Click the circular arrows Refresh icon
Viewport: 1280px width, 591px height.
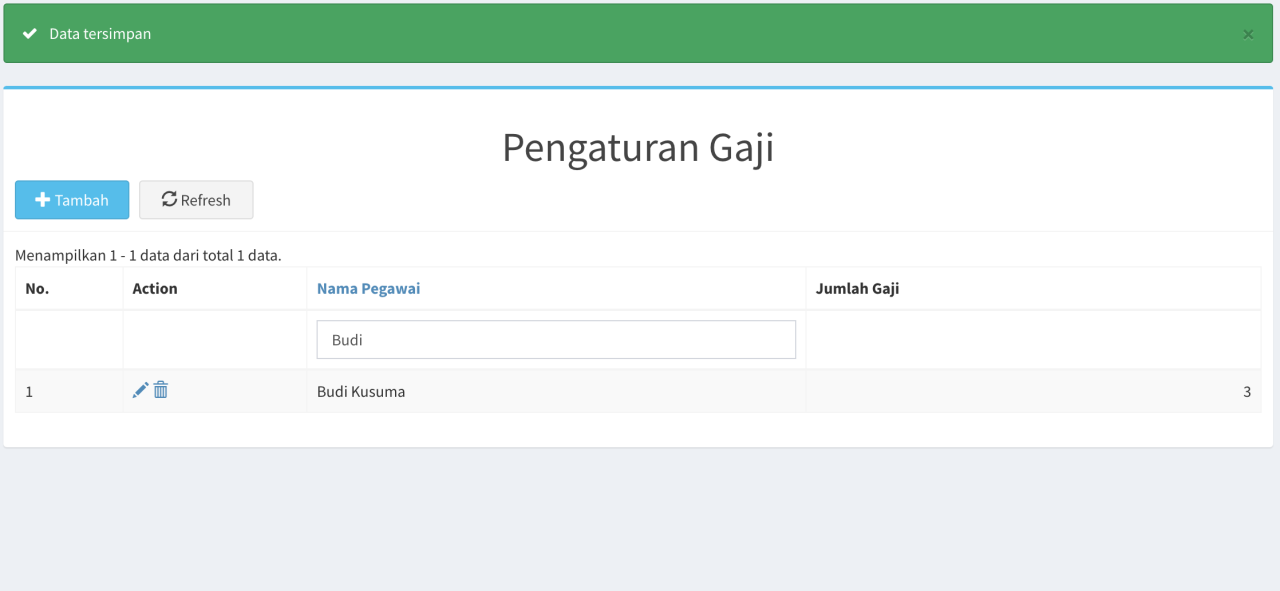click(169, 199)
